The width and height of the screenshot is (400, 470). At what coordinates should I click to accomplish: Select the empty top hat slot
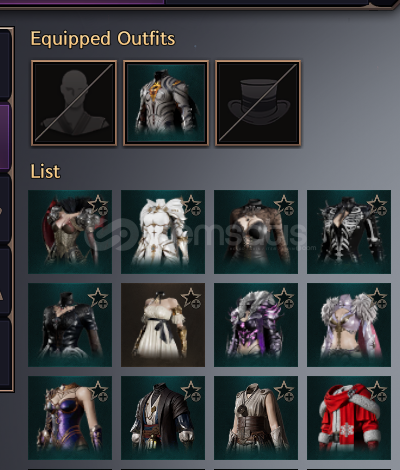coord(258,103)
